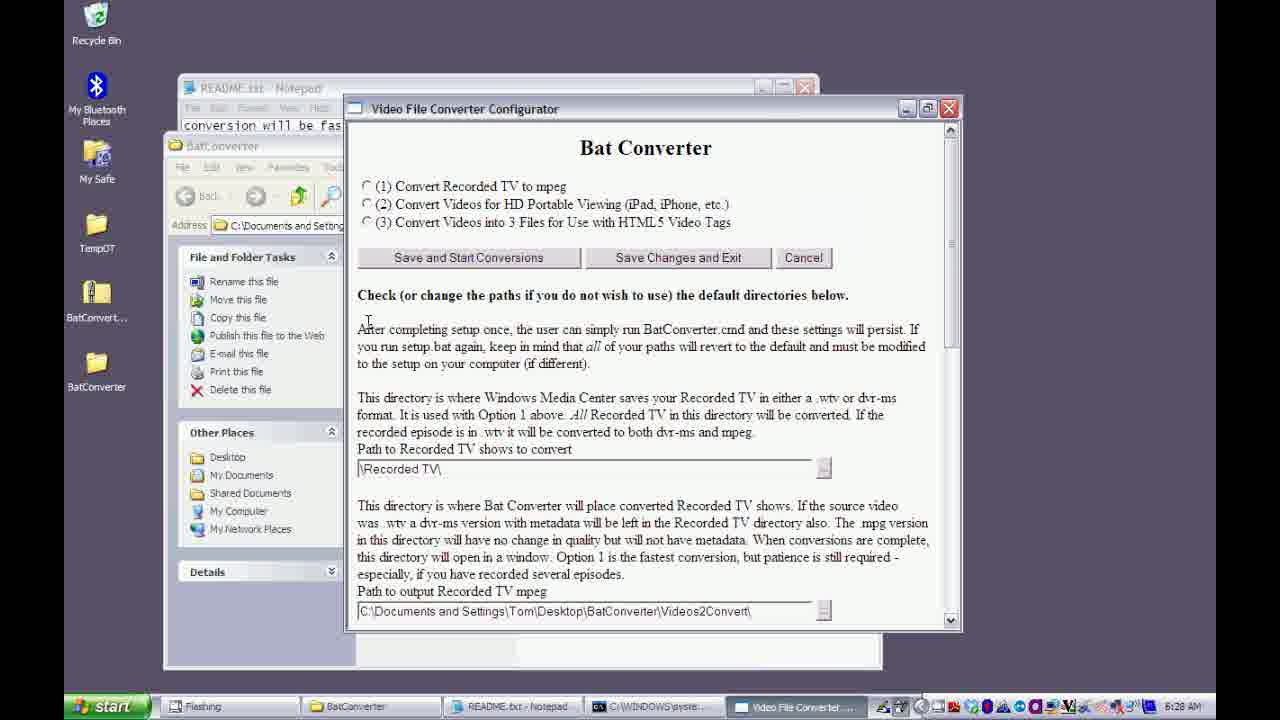The width and height of the screenshot is (1280, 720).
Task: Click scrollbar down arrow in Configurator window
Action: [x=951, y=620]
